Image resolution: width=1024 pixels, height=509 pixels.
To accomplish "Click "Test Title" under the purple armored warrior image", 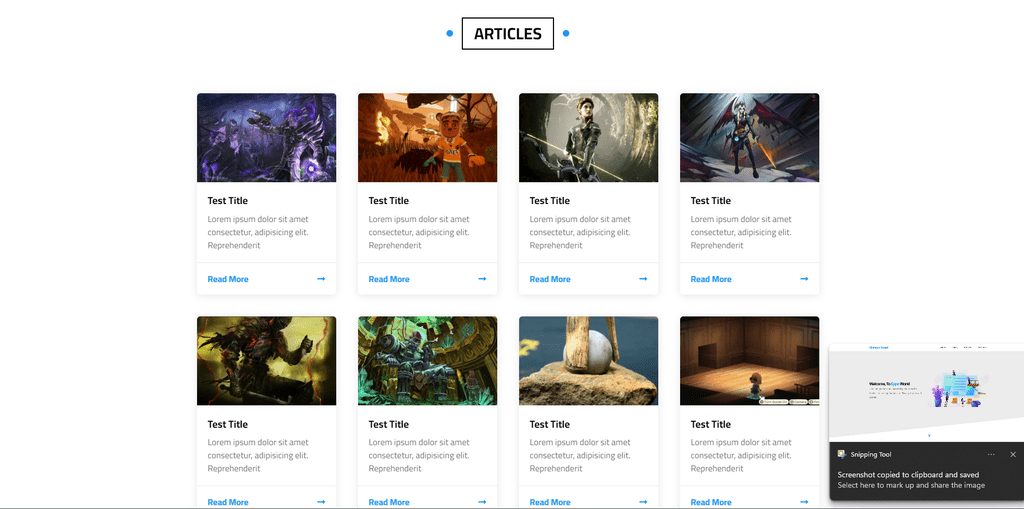I will tap(228, 201).
